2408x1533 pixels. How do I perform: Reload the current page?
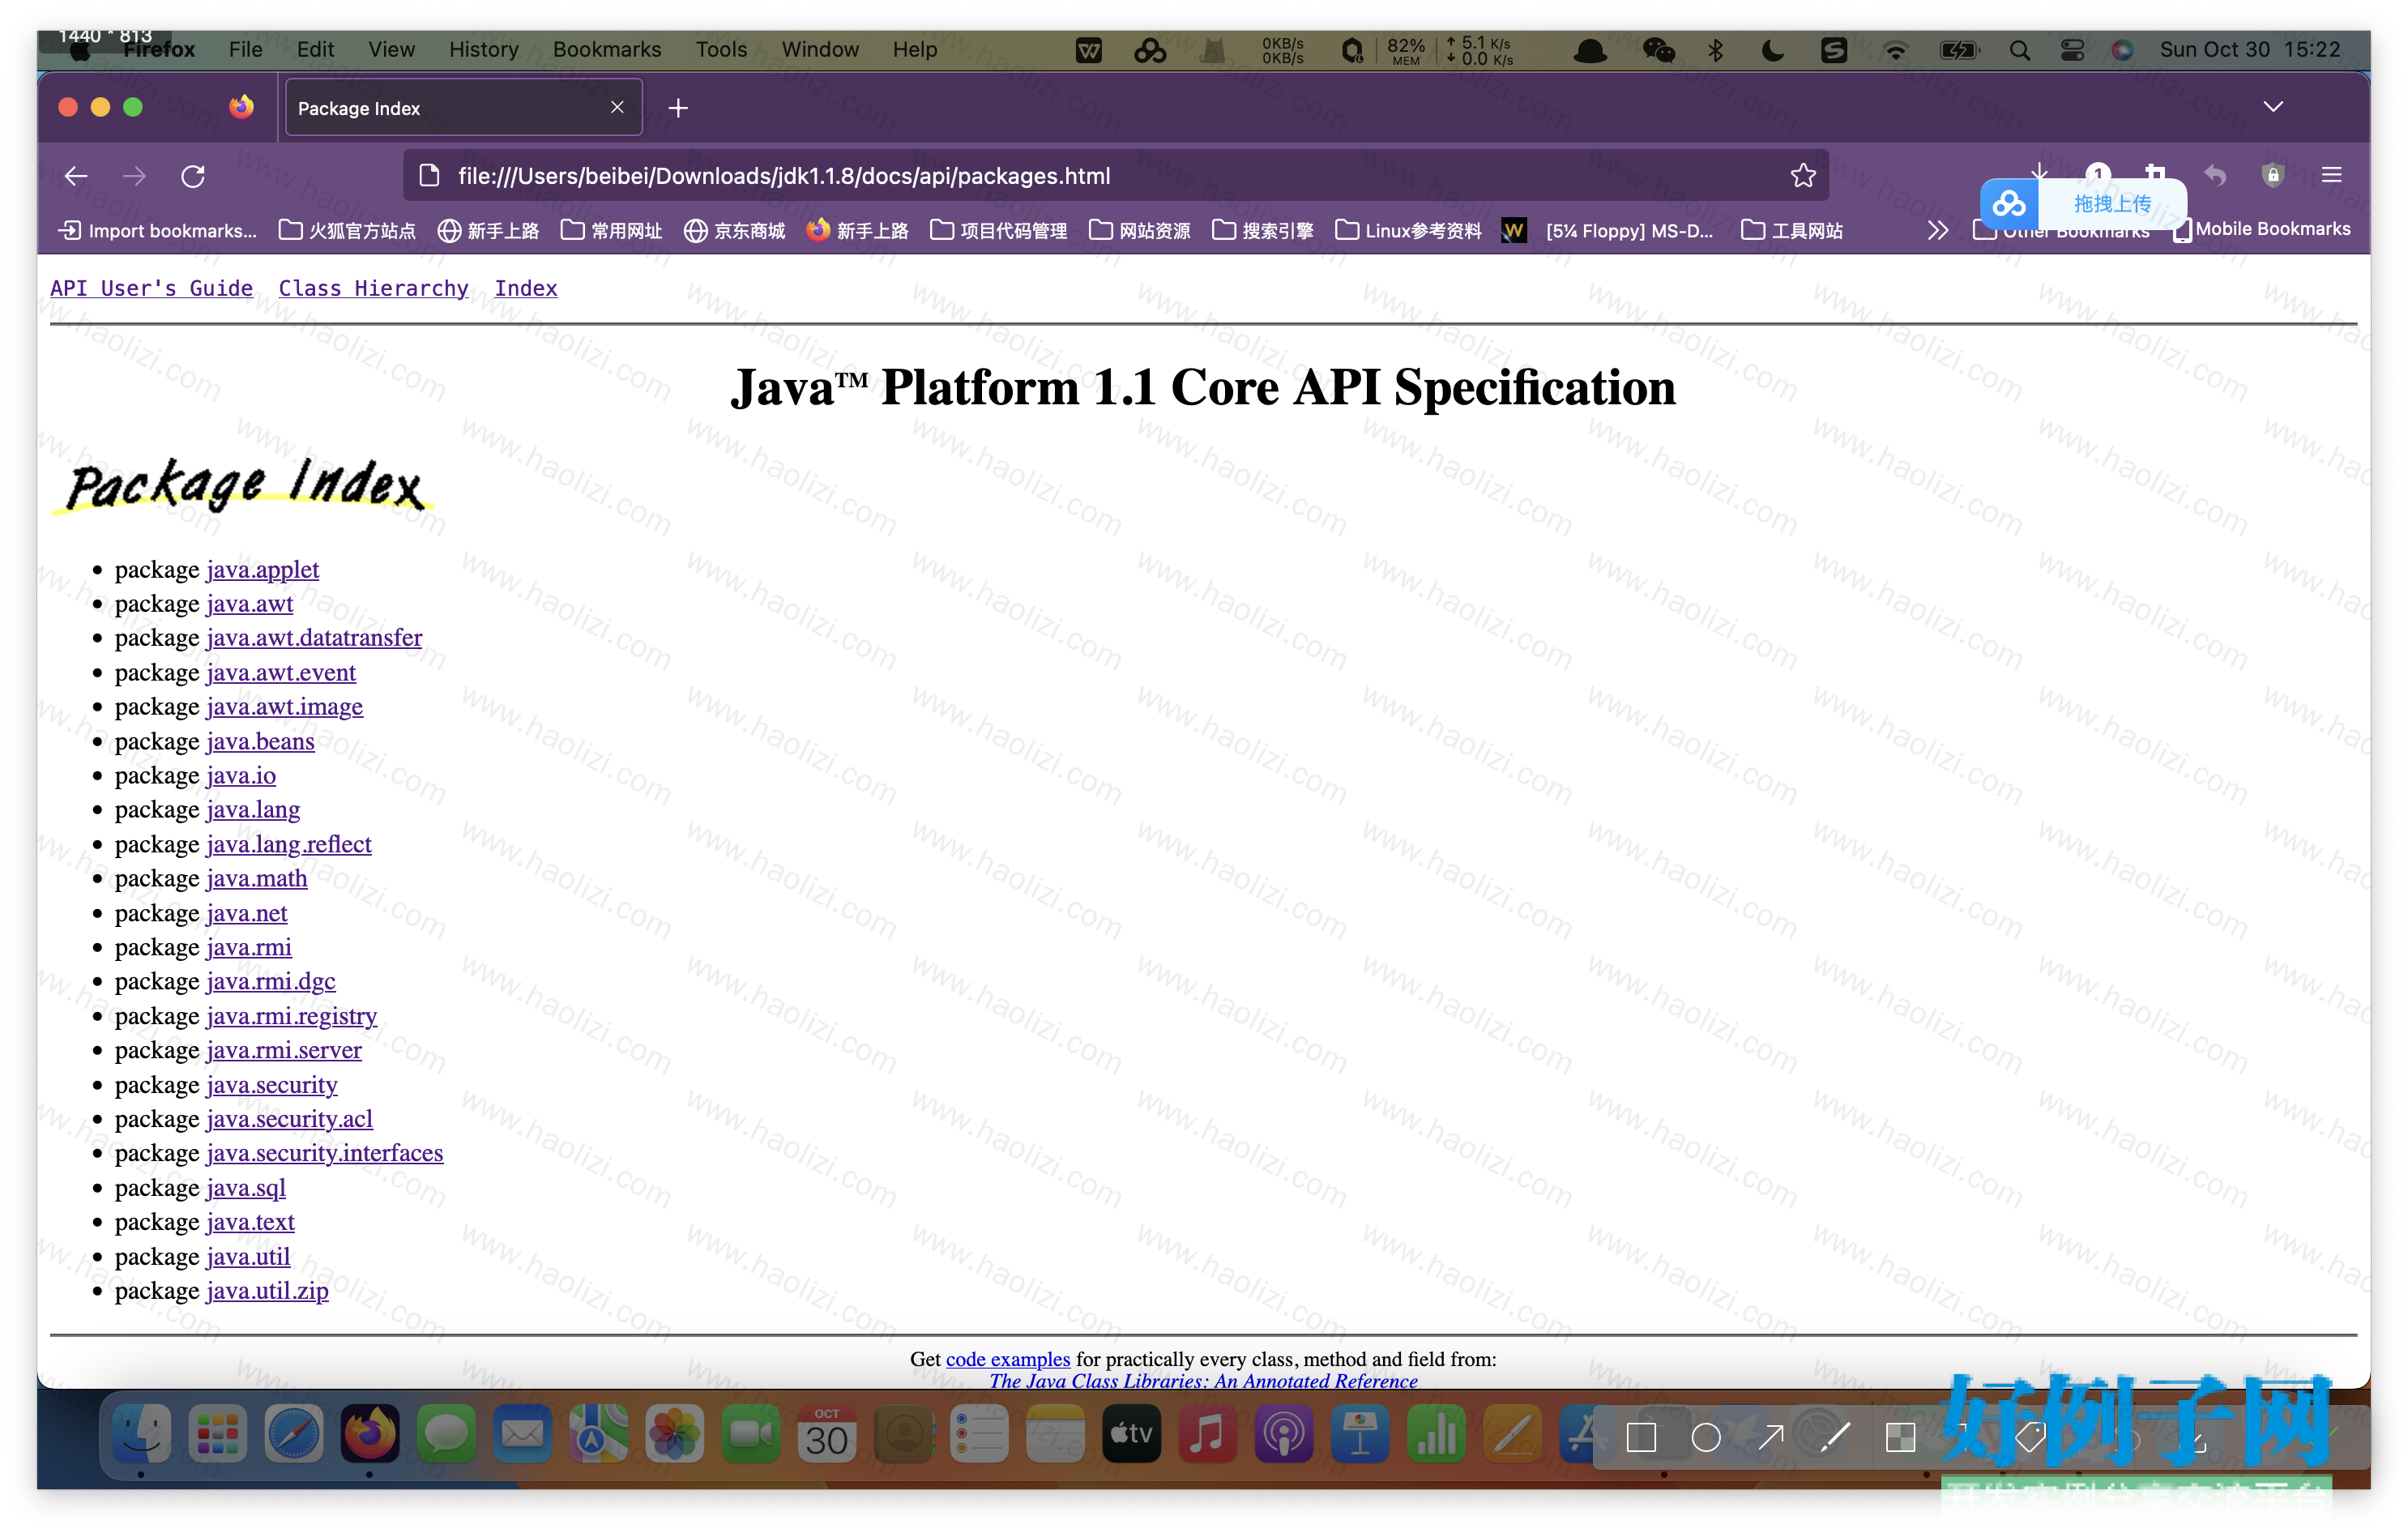click(193, 176)
